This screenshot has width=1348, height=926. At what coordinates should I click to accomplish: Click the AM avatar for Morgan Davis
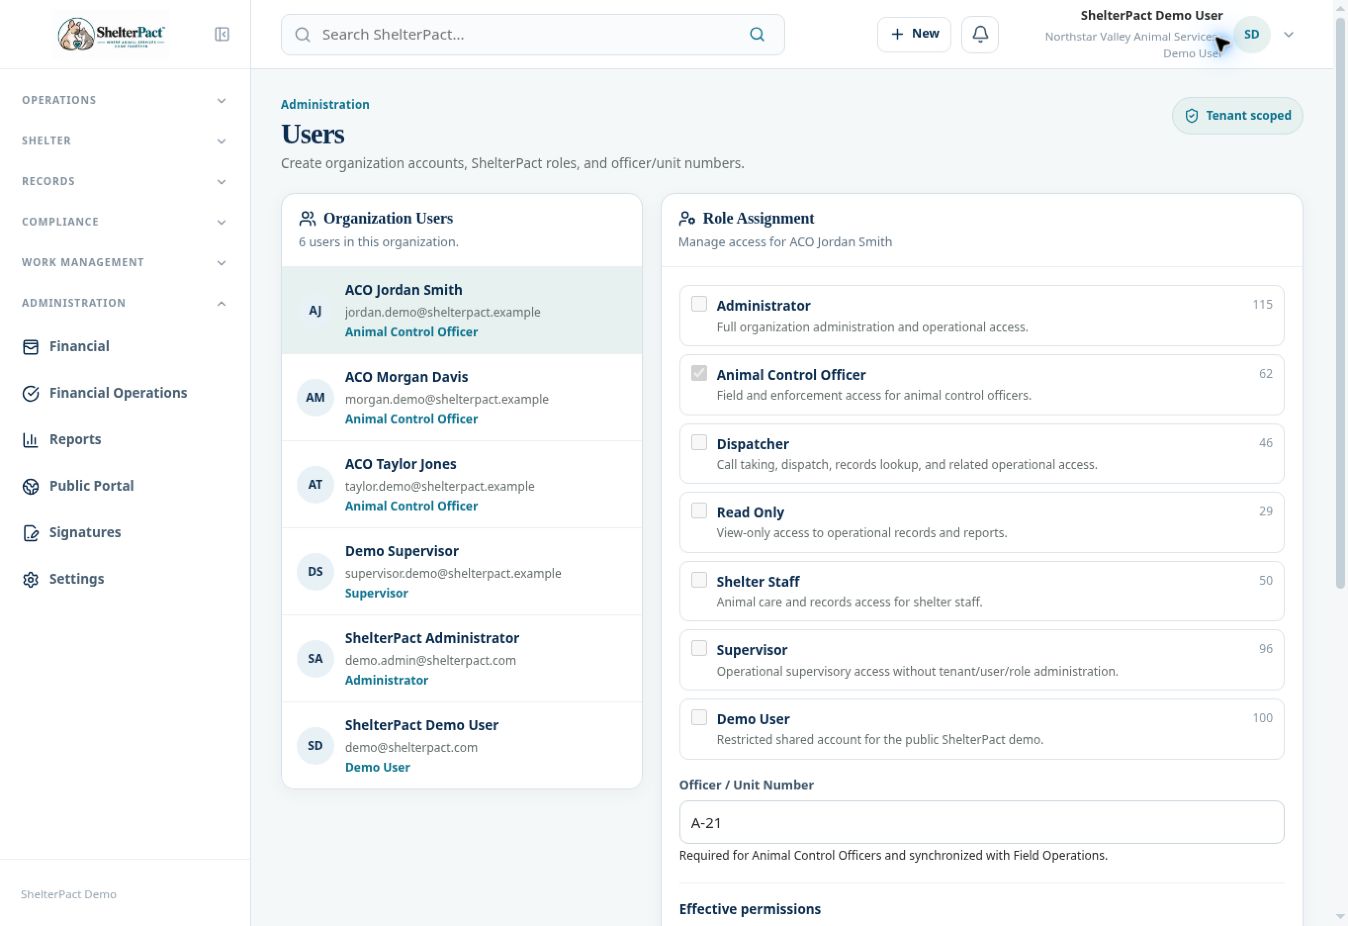coord(315,397)
